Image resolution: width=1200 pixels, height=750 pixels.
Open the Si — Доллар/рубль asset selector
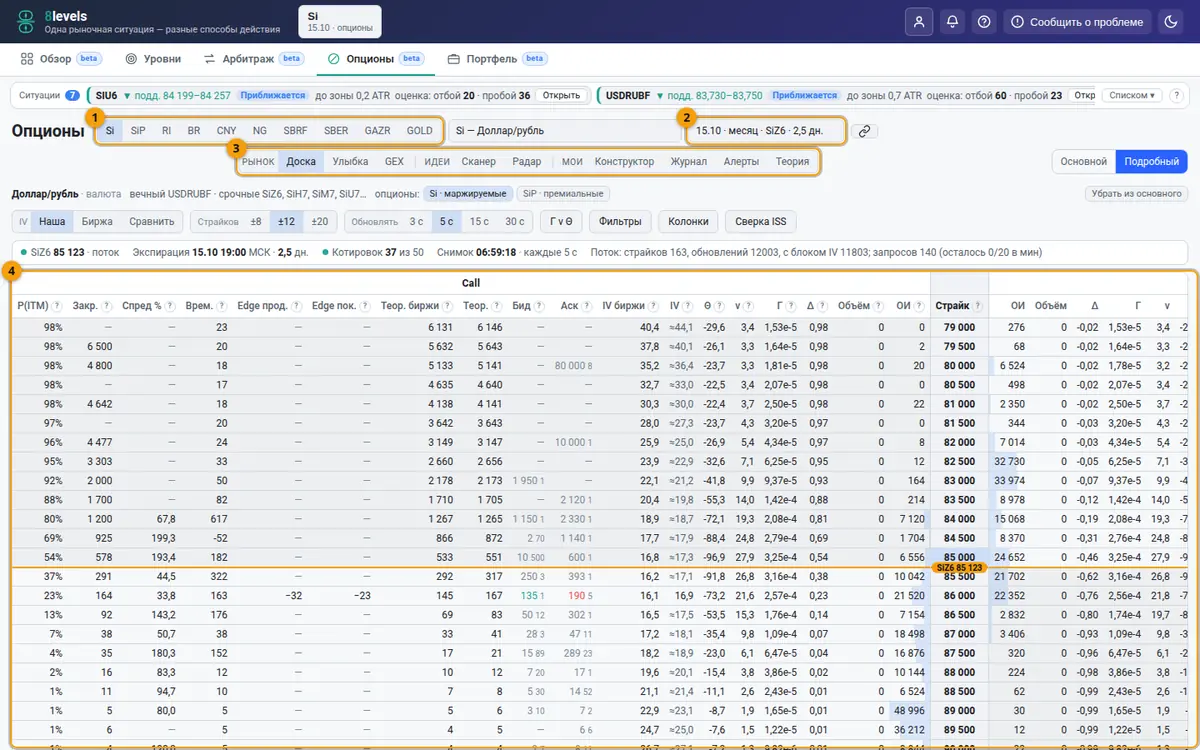[x=564, y=131]
